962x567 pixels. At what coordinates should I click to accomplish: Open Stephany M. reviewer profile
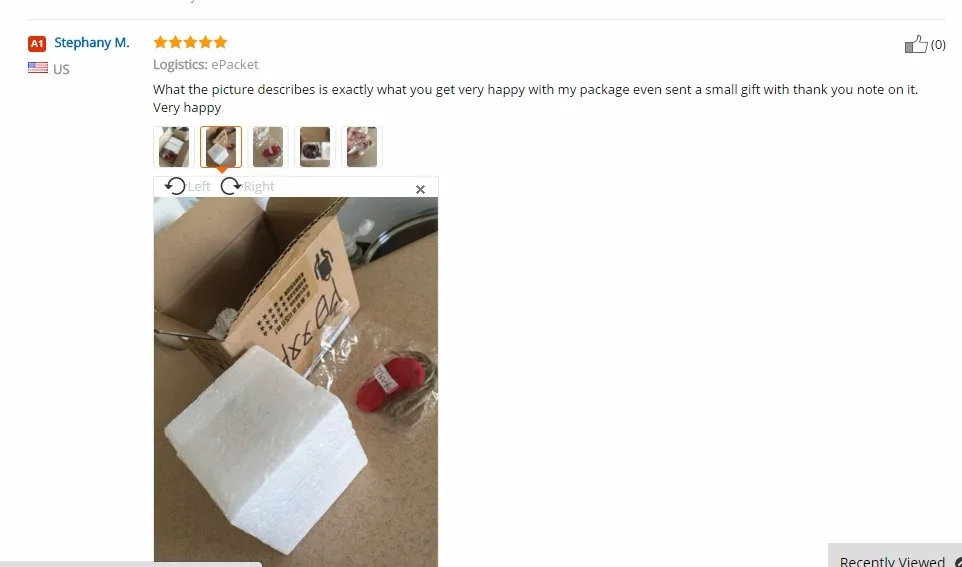(x=92, y=42)
